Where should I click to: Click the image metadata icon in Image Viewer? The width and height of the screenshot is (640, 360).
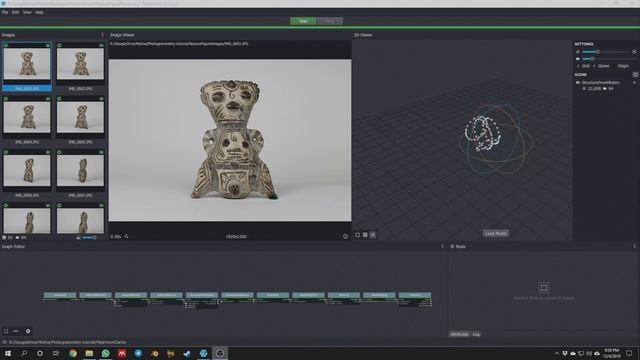pyautogui.click(x=345, y=236)
